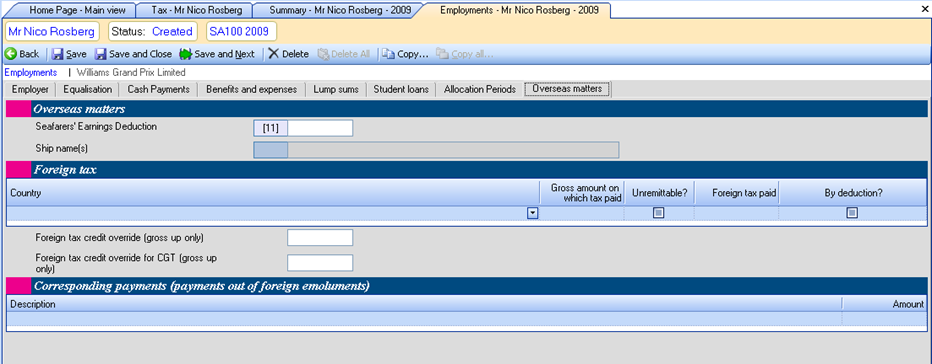Click the Description column header
Screen dimensions: 932x364
click(424, 304)
